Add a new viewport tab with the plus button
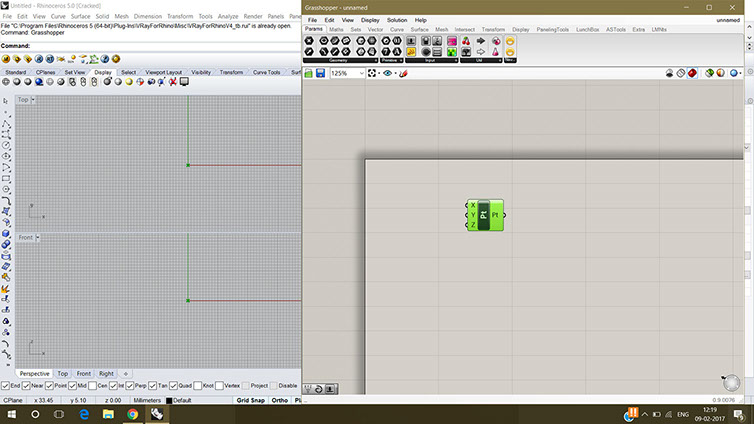This screenshot has width=754, height=424. pyautogui.click(x=126, y=374)
